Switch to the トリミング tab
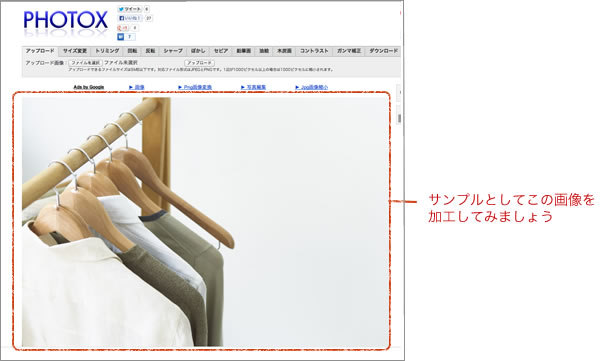The height and width of the screenshot is (361, 607). (x=107, y=51)
